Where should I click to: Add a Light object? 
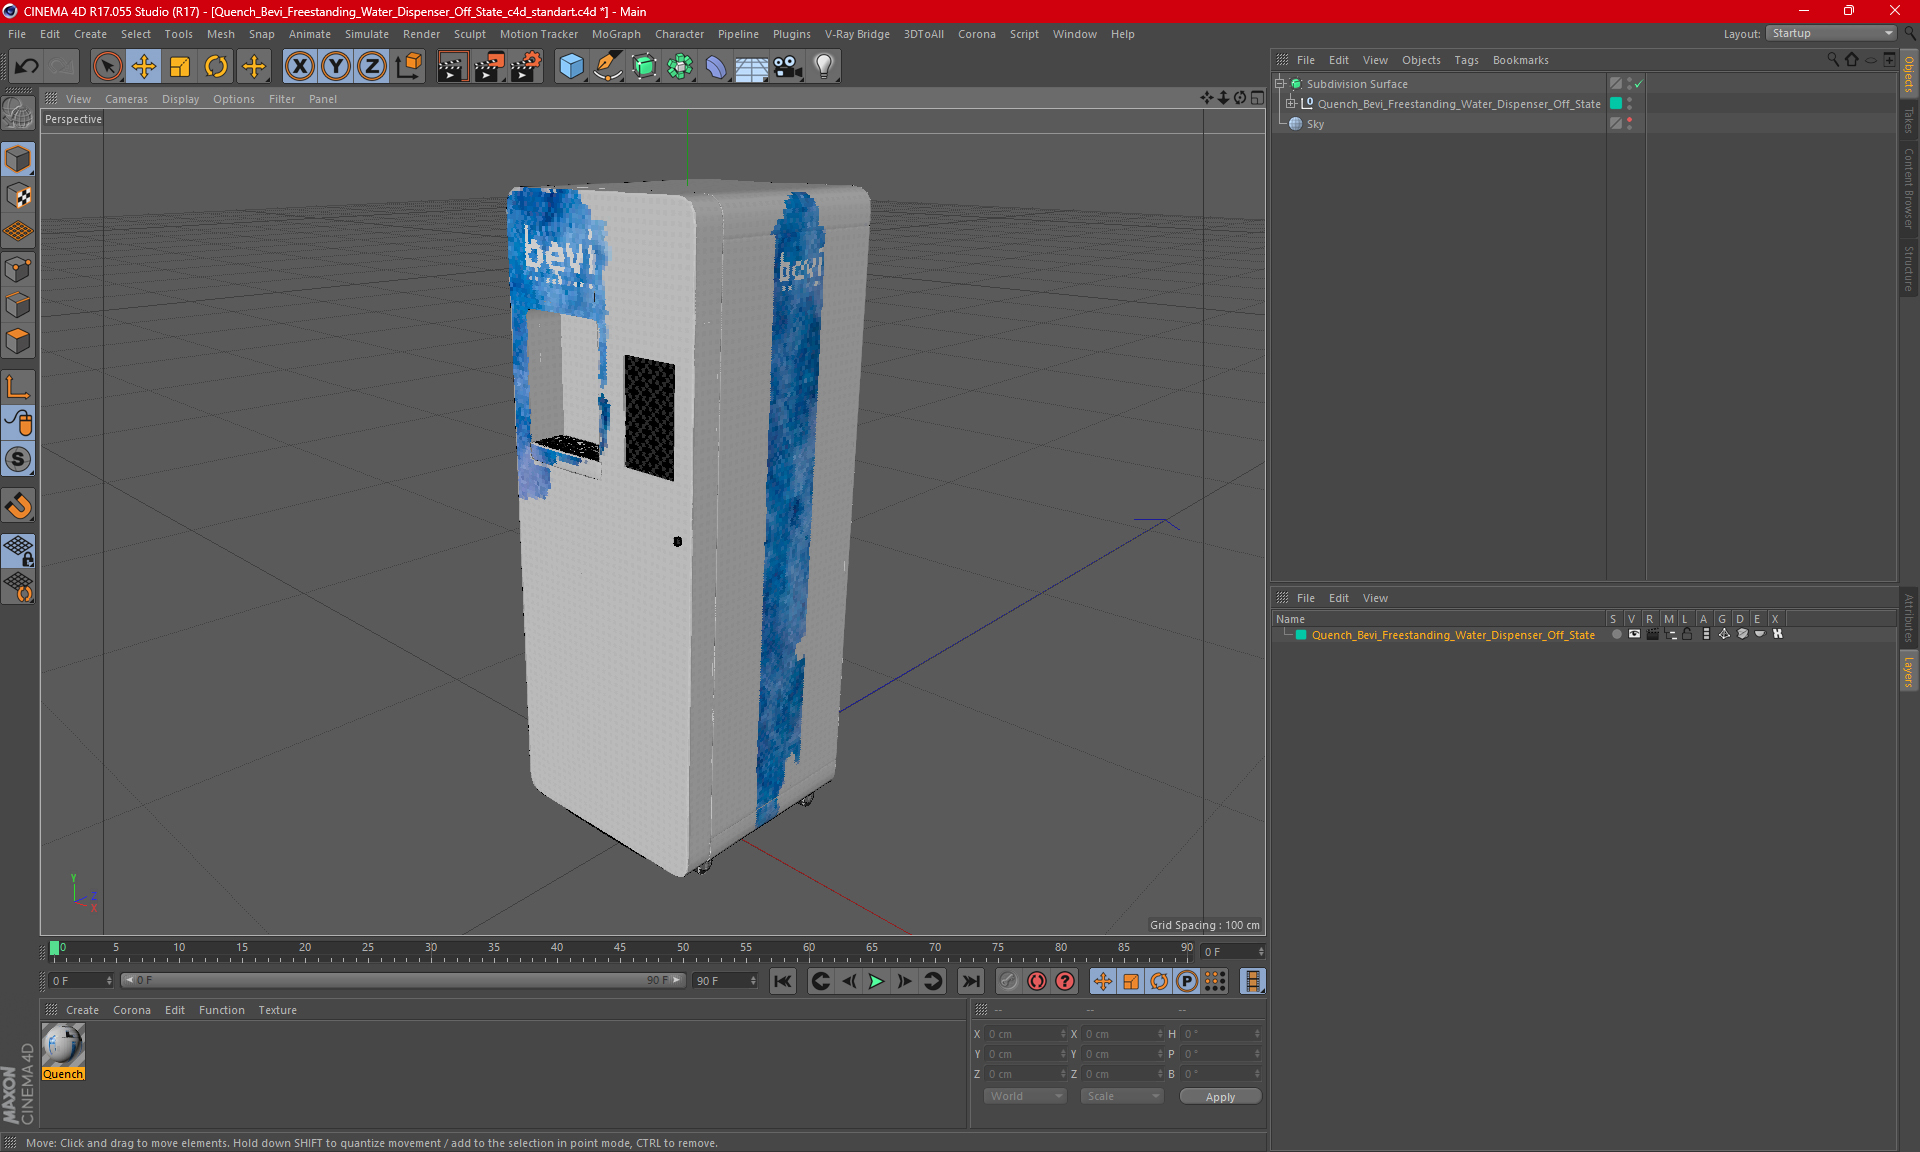point(824,67)
